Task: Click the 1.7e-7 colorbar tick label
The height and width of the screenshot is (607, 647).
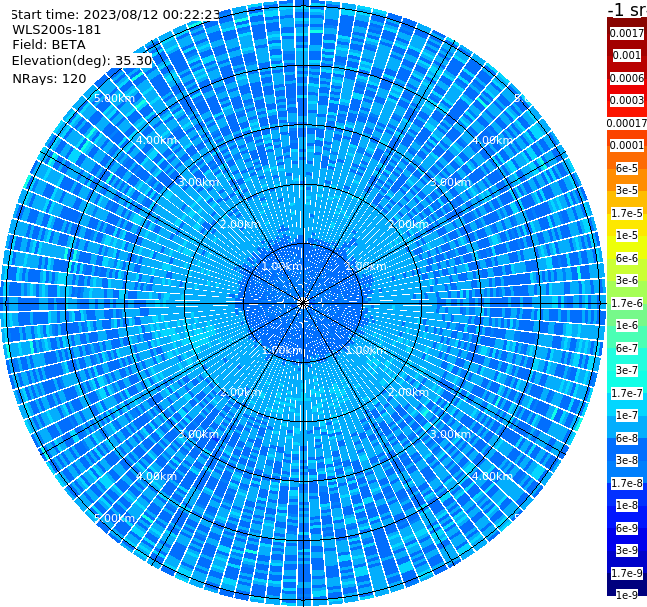Action: coord(627,393)
